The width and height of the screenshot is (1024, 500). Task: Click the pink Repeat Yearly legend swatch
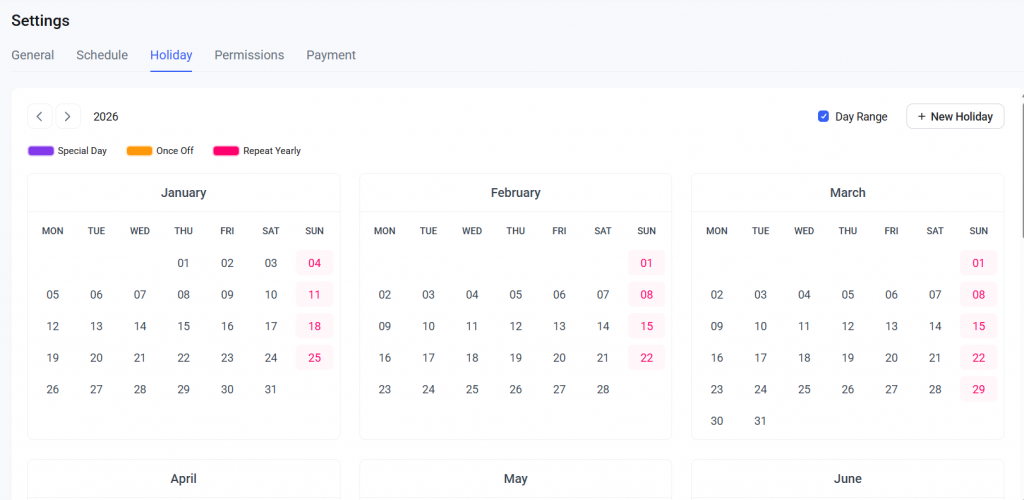[226, 151]
